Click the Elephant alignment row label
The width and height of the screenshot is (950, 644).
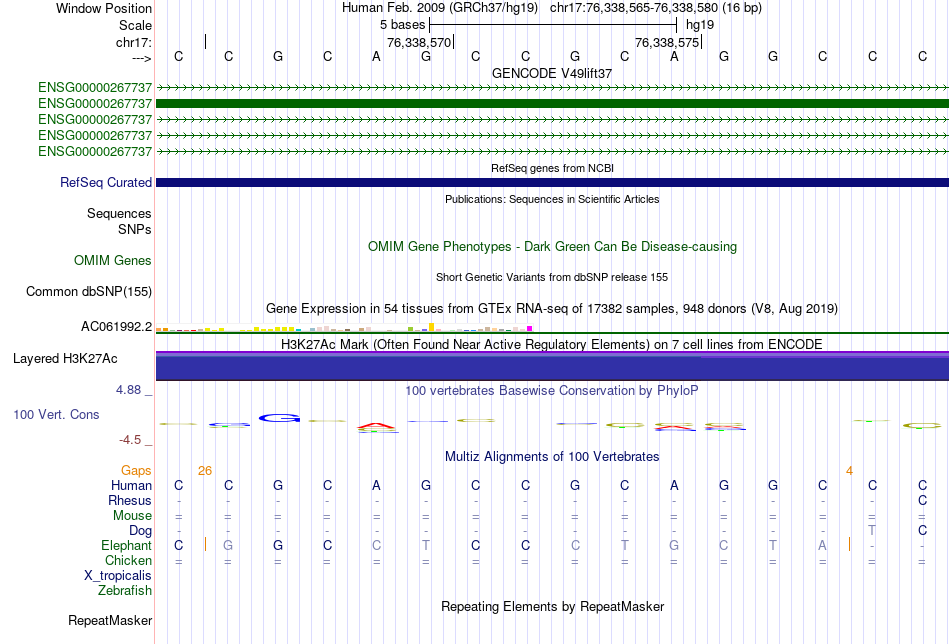pyautogui.click(x=127, y=545)
